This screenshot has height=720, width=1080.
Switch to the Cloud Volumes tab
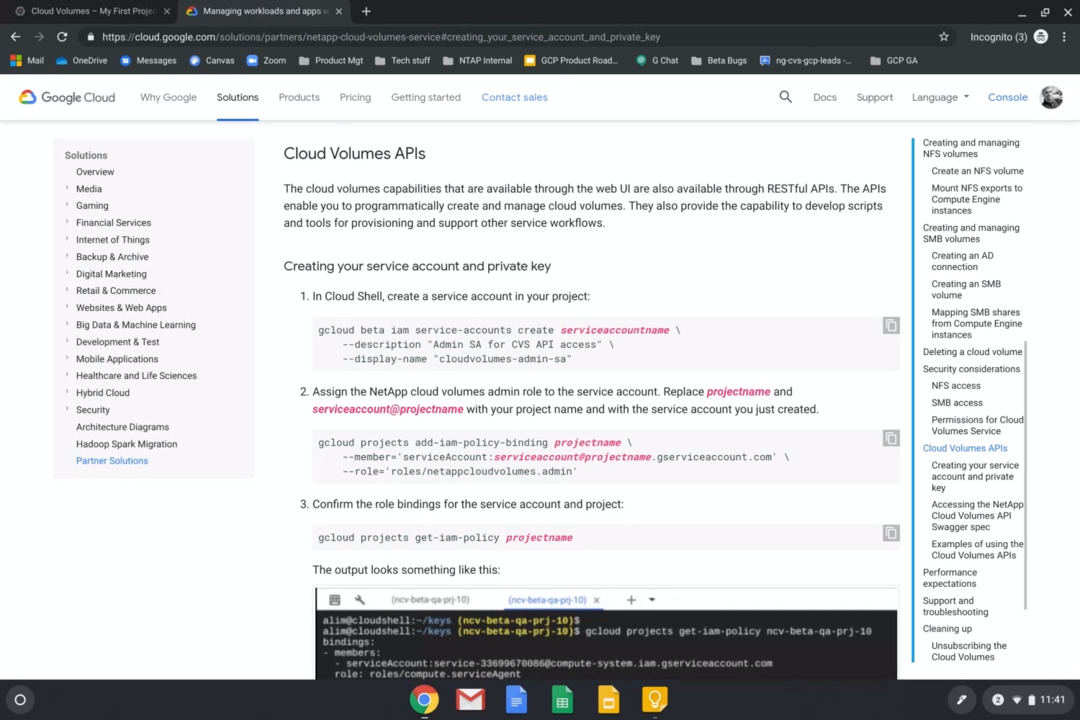coord(90,11)
